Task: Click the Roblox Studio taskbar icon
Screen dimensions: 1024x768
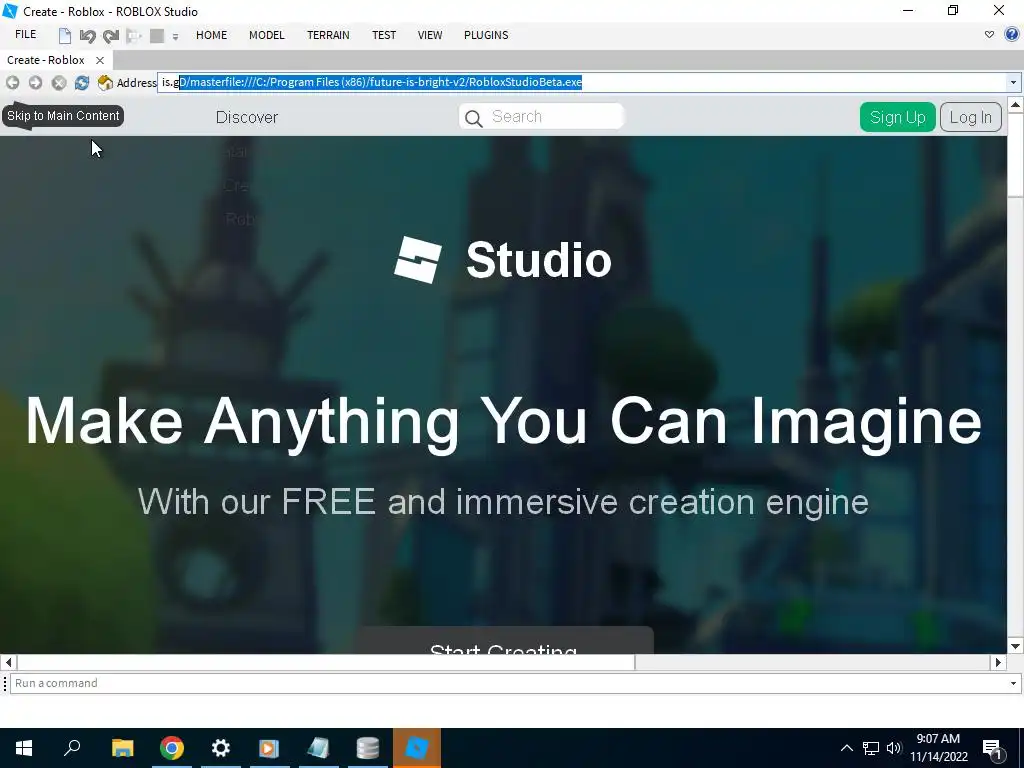Action: click(417, 748)
